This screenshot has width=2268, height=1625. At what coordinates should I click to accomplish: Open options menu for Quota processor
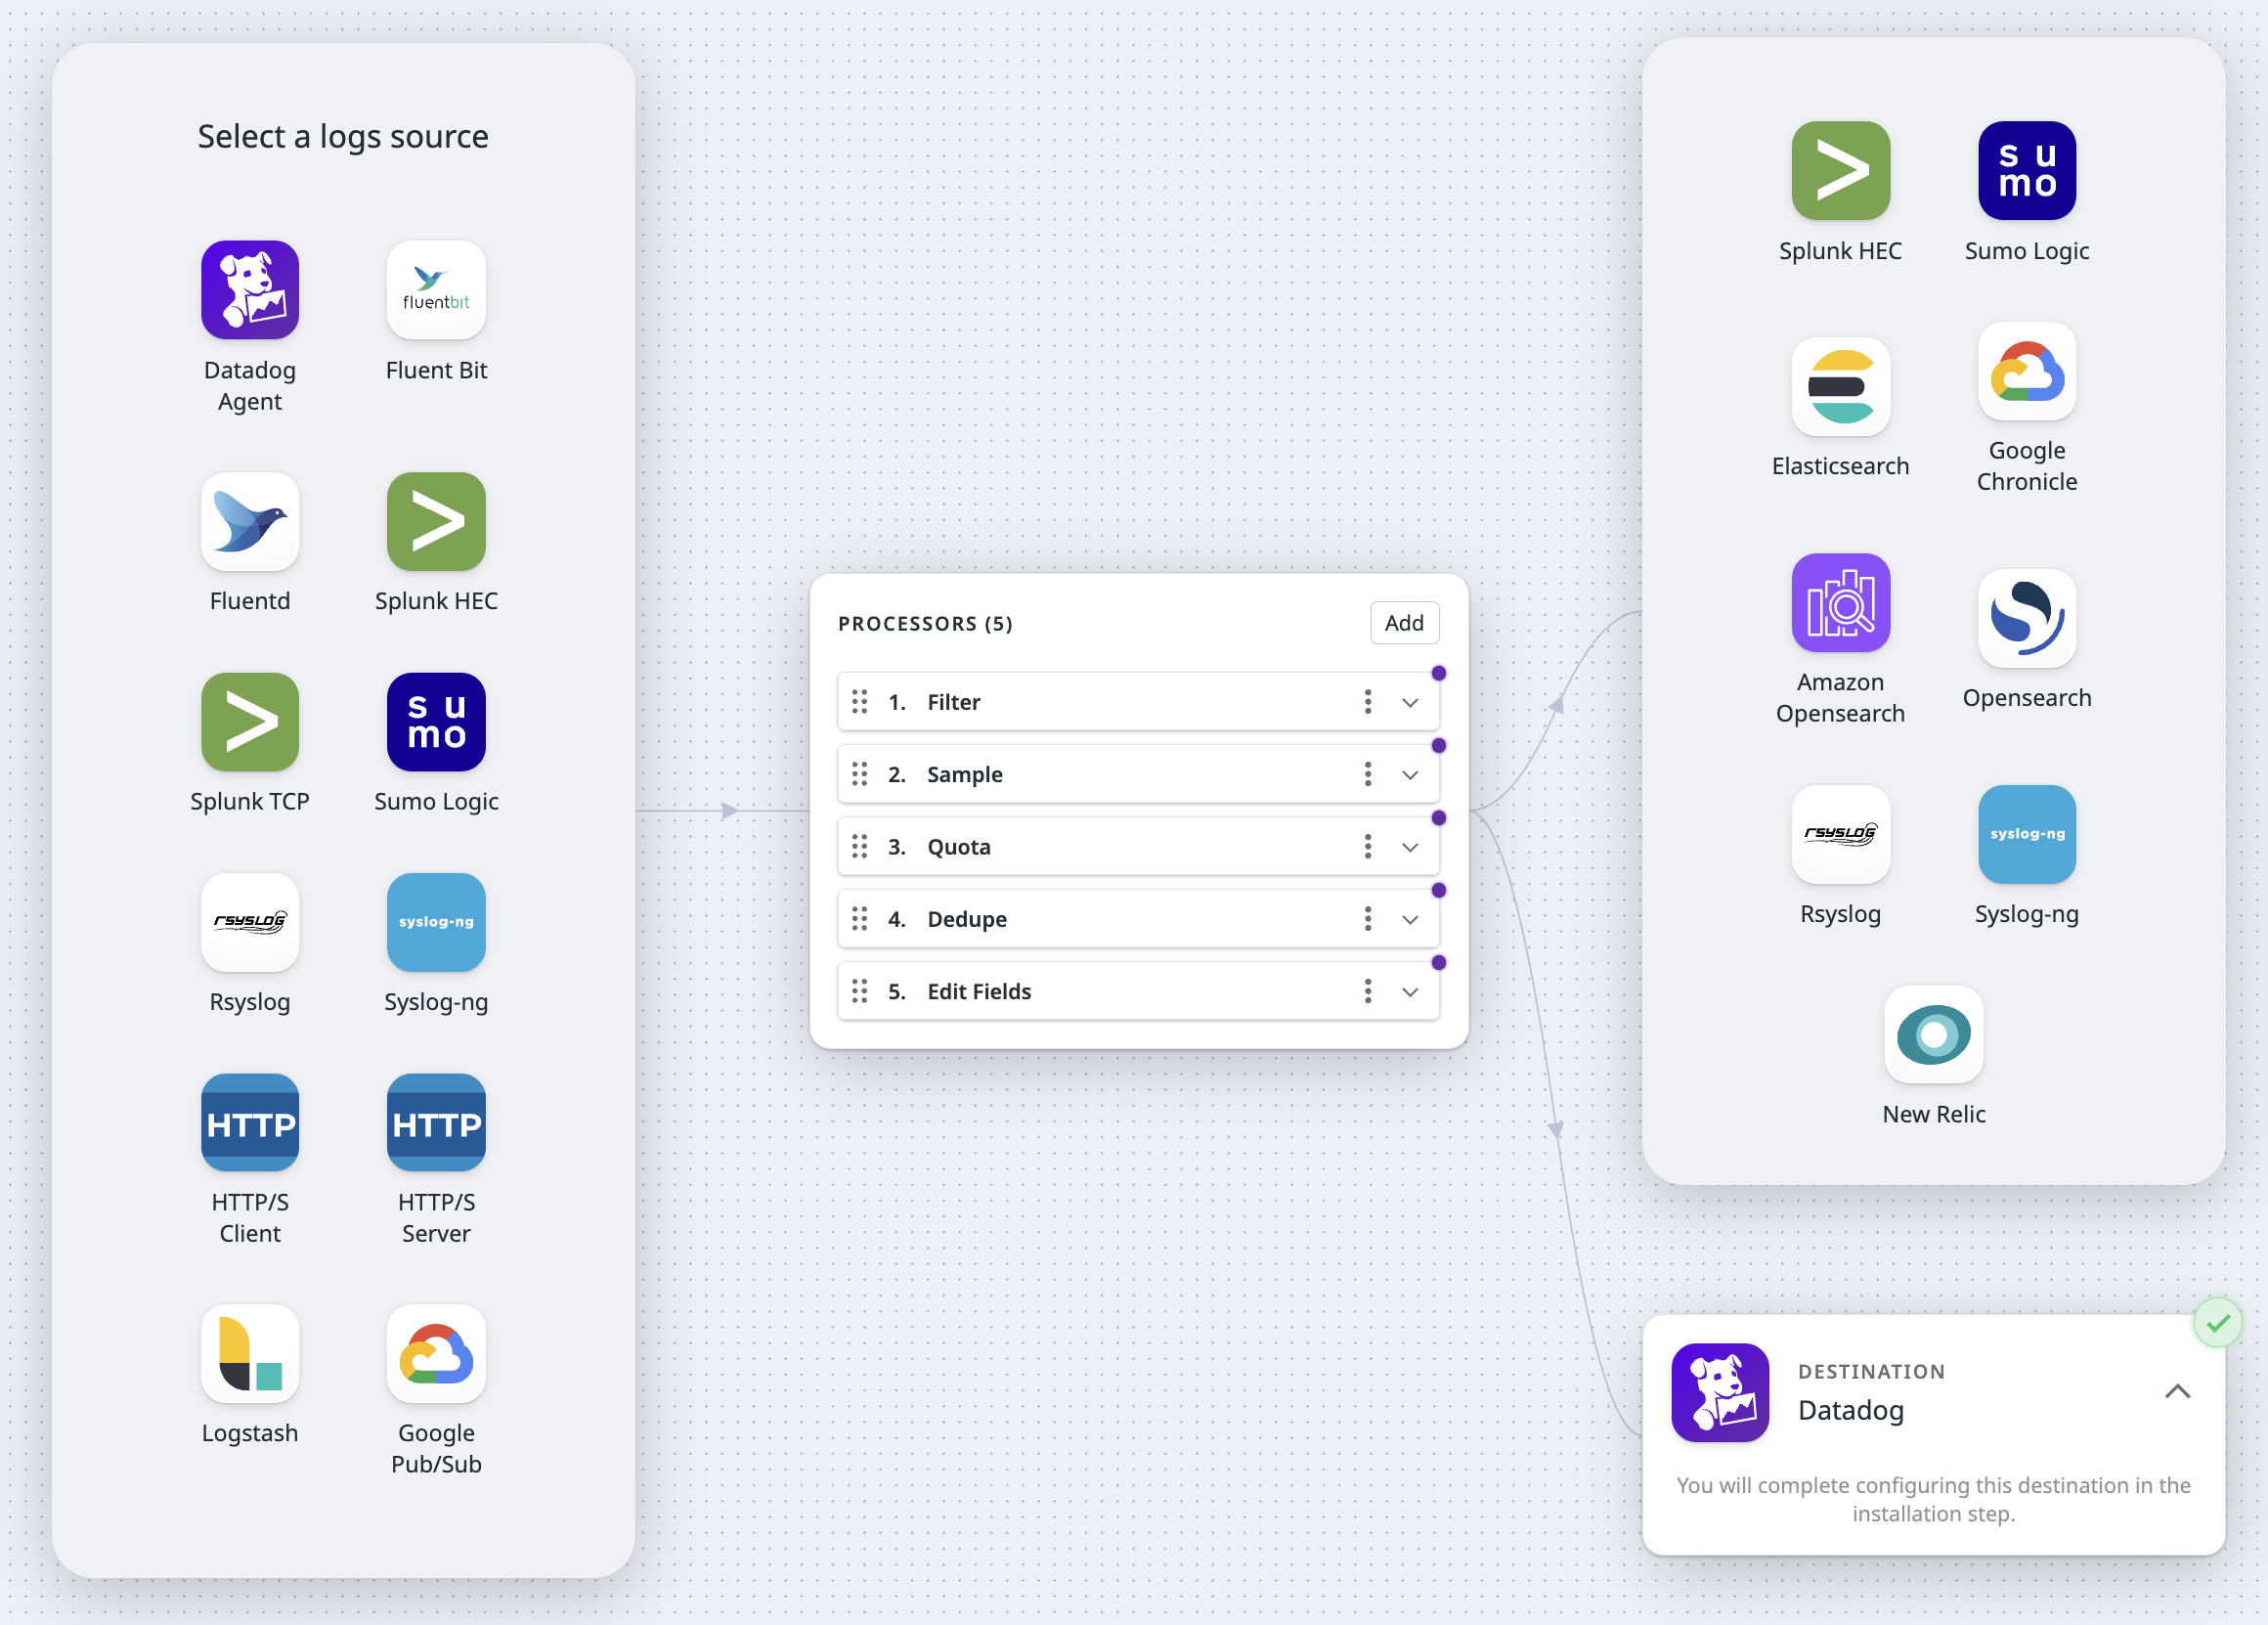pyautogui.click(x=1368, y=846)
